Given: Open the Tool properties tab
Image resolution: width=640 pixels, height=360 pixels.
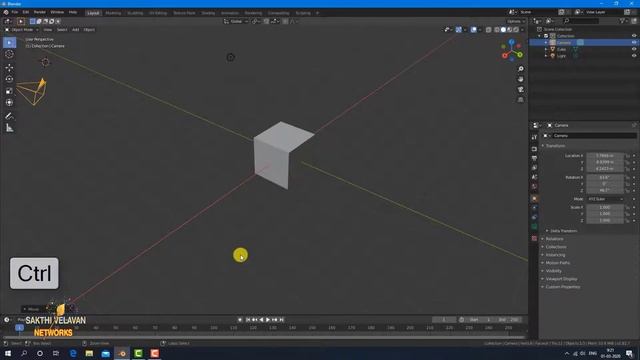Looking at the screenshot, I should click(534, 138).
